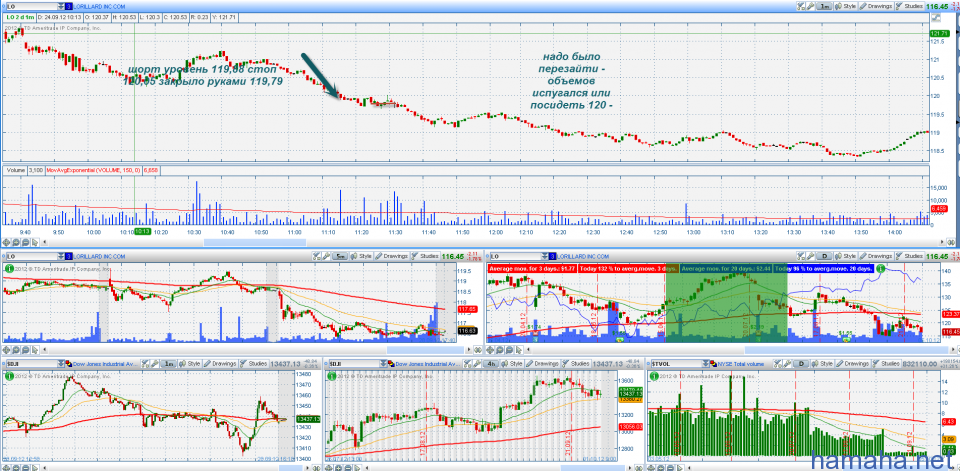Click zoom in icon below top chart
This screenshot has width=960, height=471.
pos(16,243)
